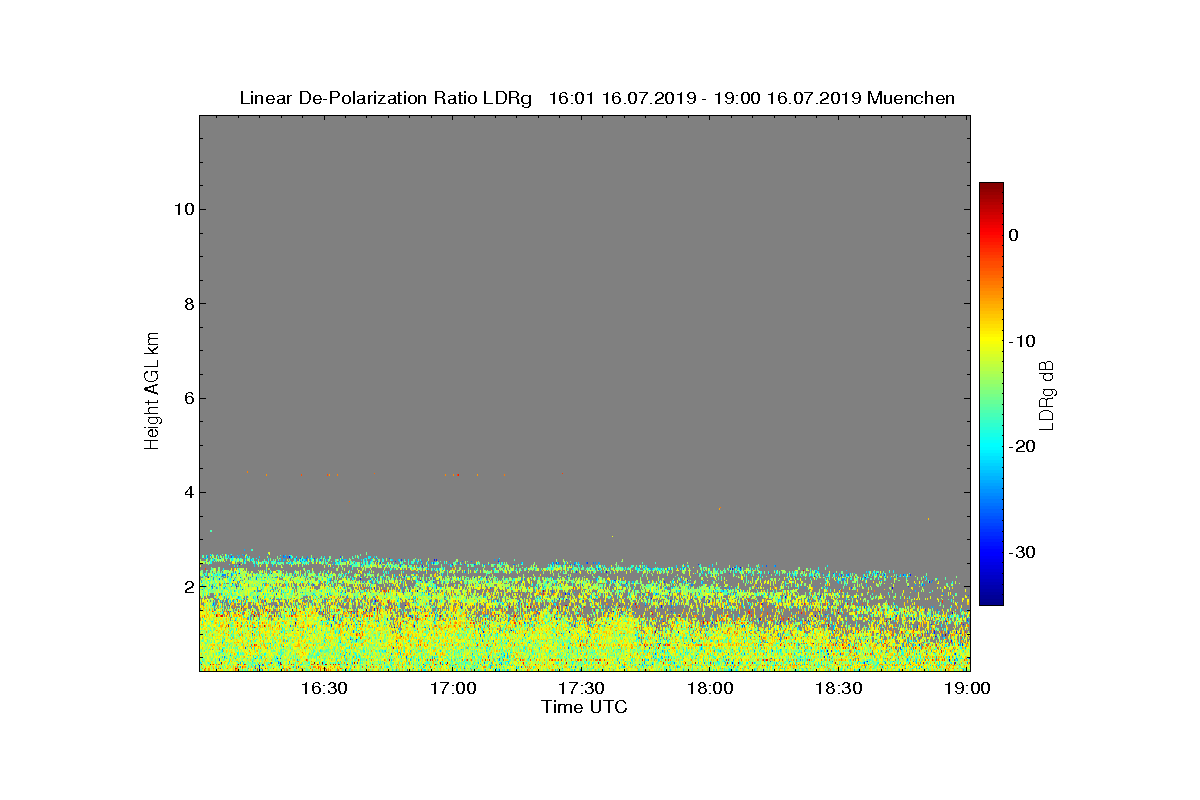Click the 4 km height label

(x=187, y=492)
